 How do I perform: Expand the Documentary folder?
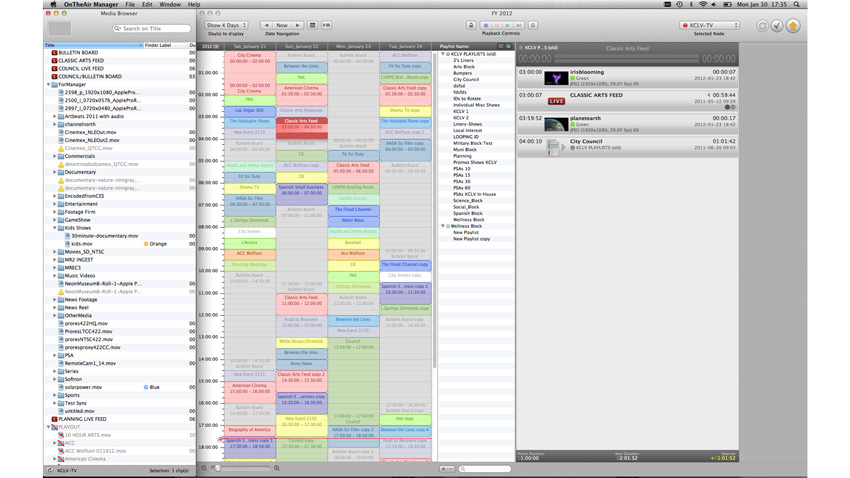[x=54, y=172]
